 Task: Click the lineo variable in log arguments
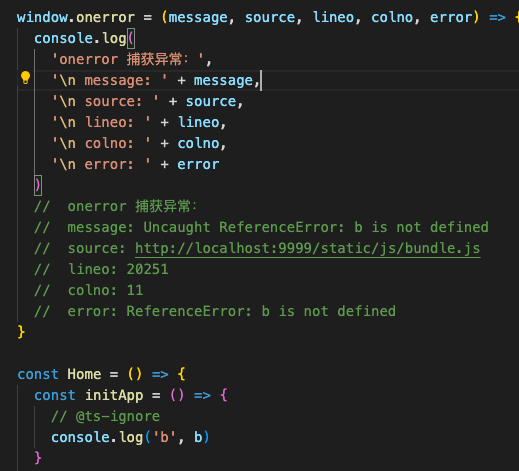[199, 122]
